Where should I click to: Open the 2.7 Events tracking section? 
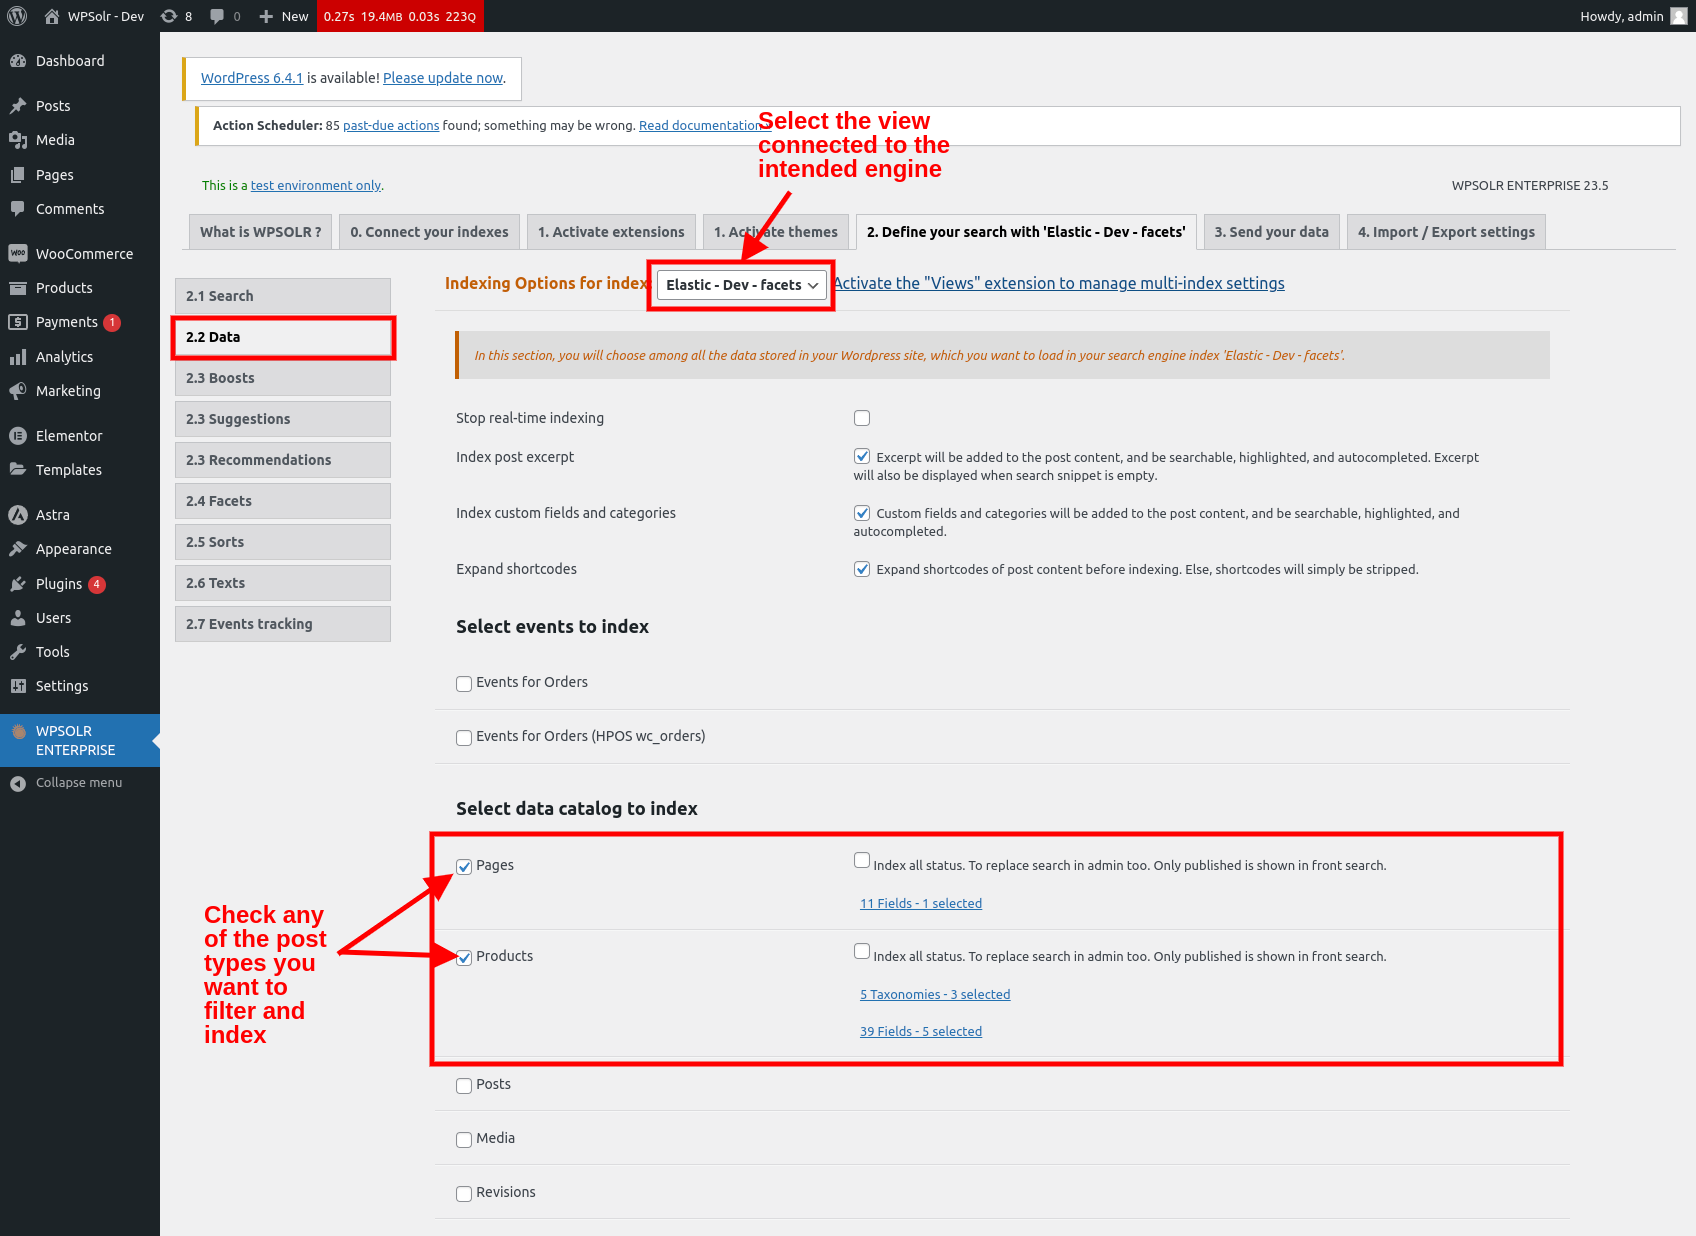[283, 624]
